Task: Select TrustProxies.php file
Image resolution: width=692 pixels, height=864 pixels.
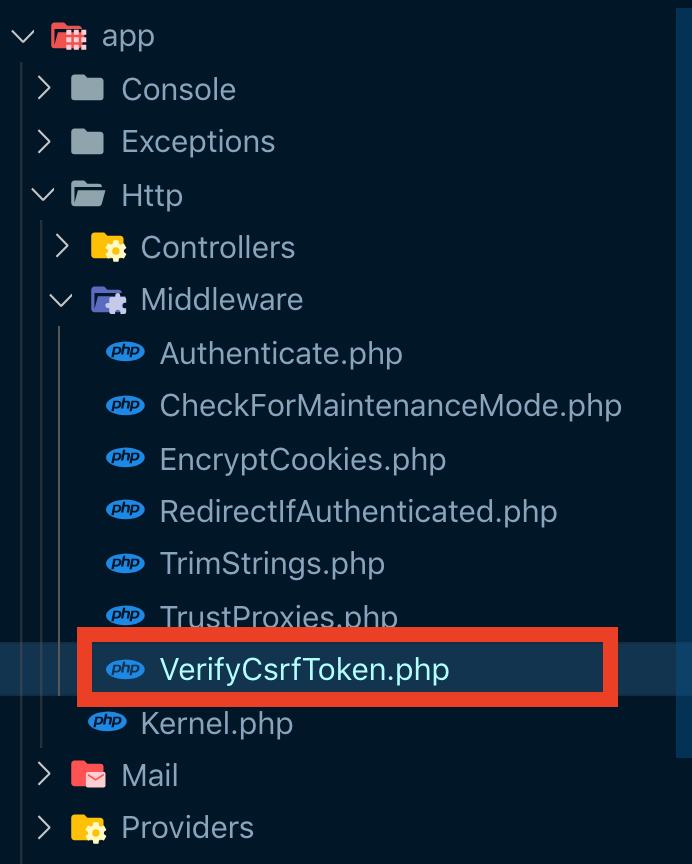Action: tap(278, 615)
